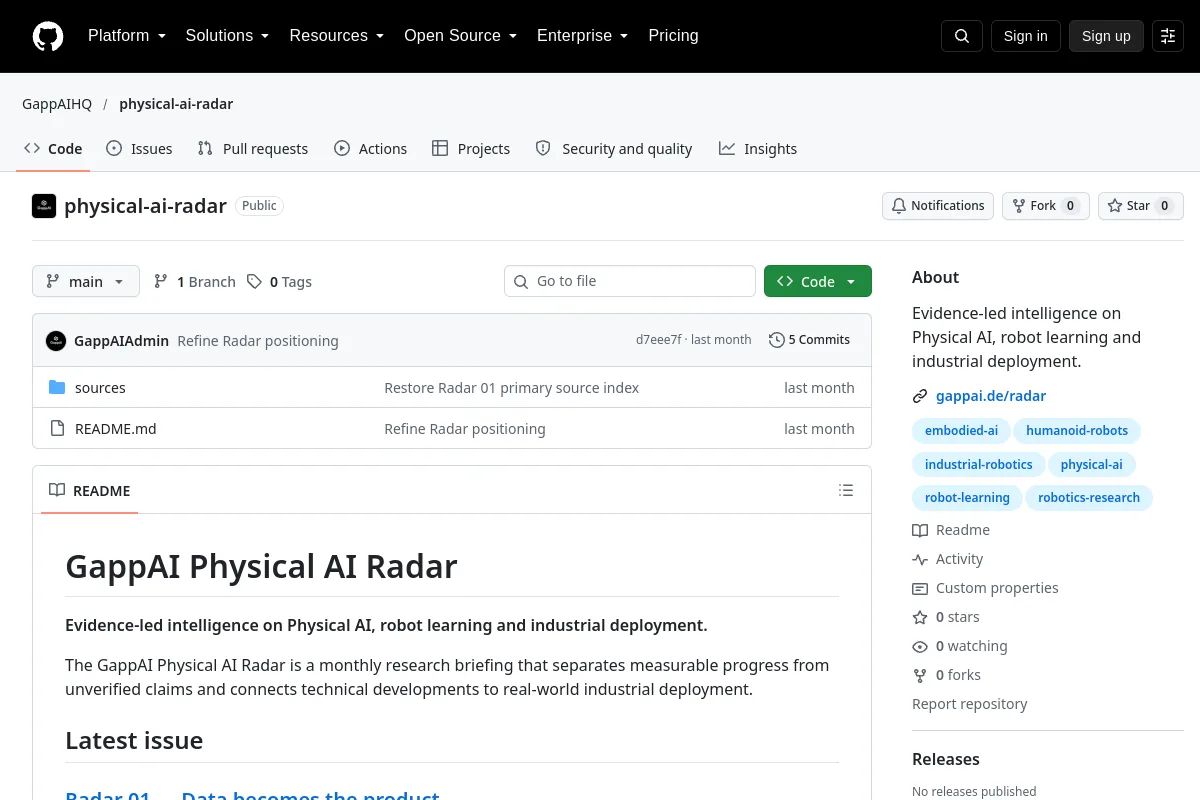
Task: Switch to the Code tab
Action: (53, 149)
